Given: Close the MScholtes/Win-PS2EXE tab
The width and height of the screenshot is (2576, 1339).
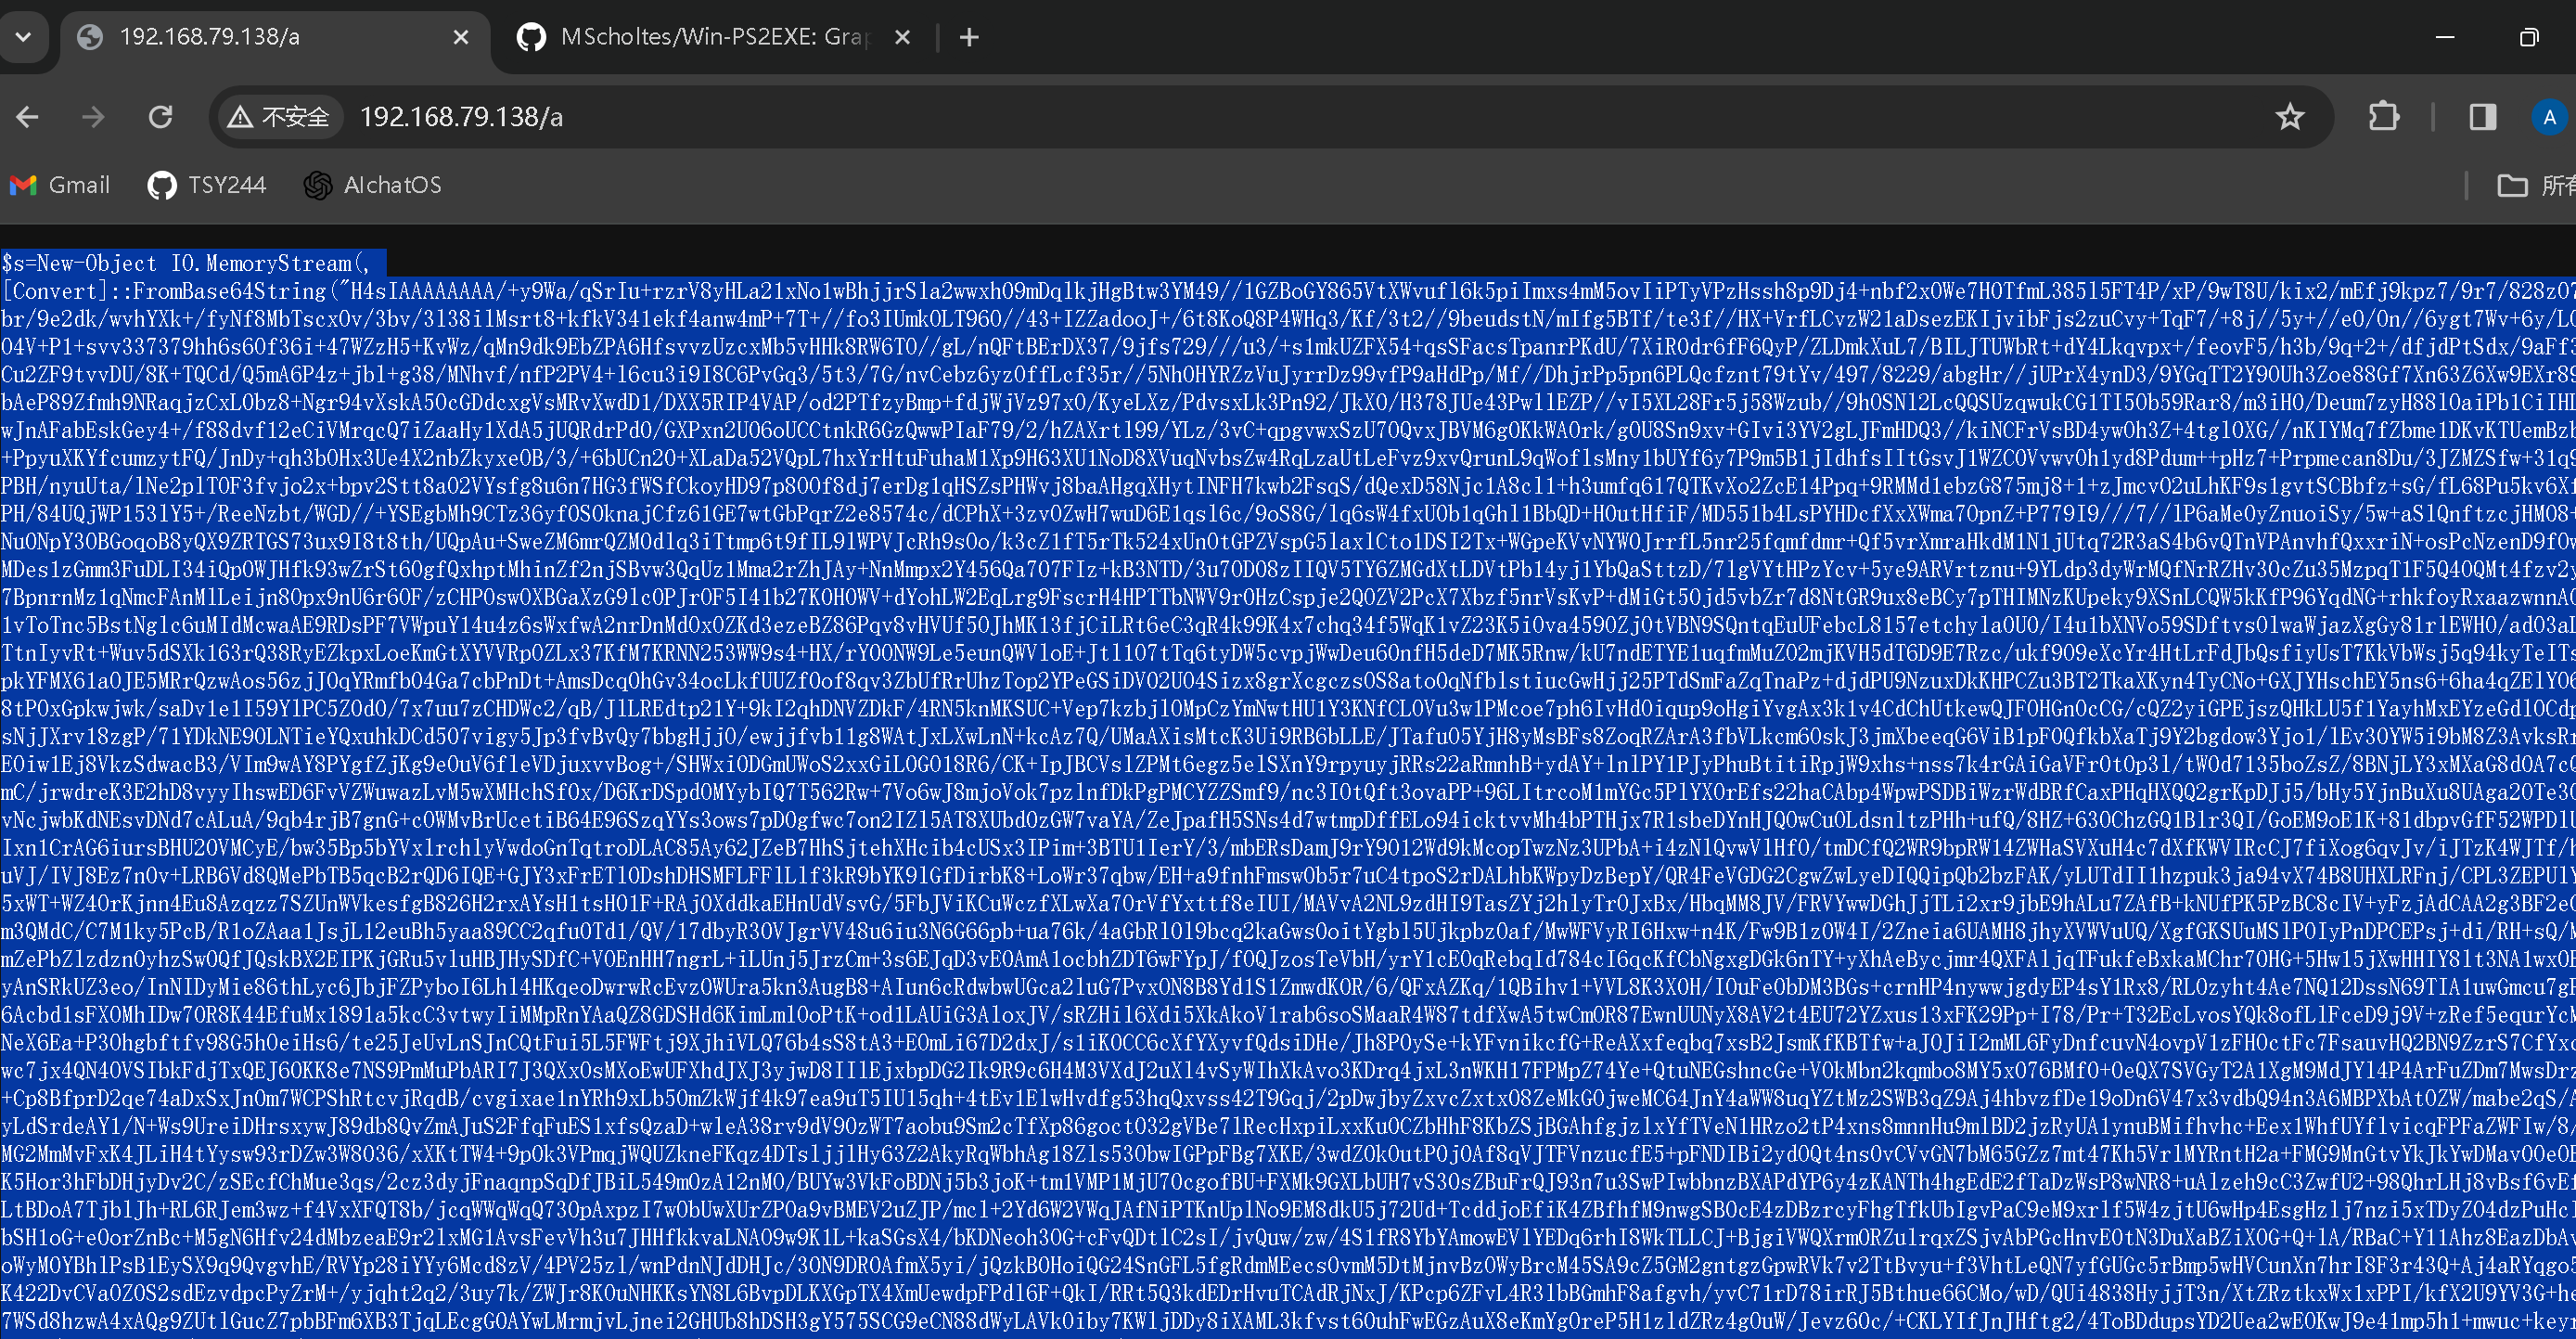Looking at the screenshot, I should pyautogui.click(x=902, y=37).
